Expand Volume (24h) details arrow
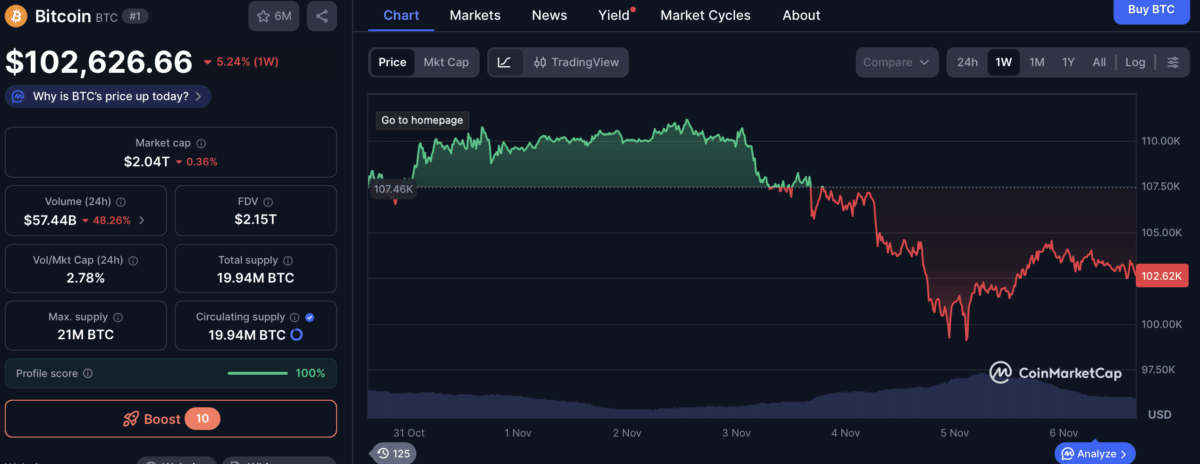 tap(141, 220)
